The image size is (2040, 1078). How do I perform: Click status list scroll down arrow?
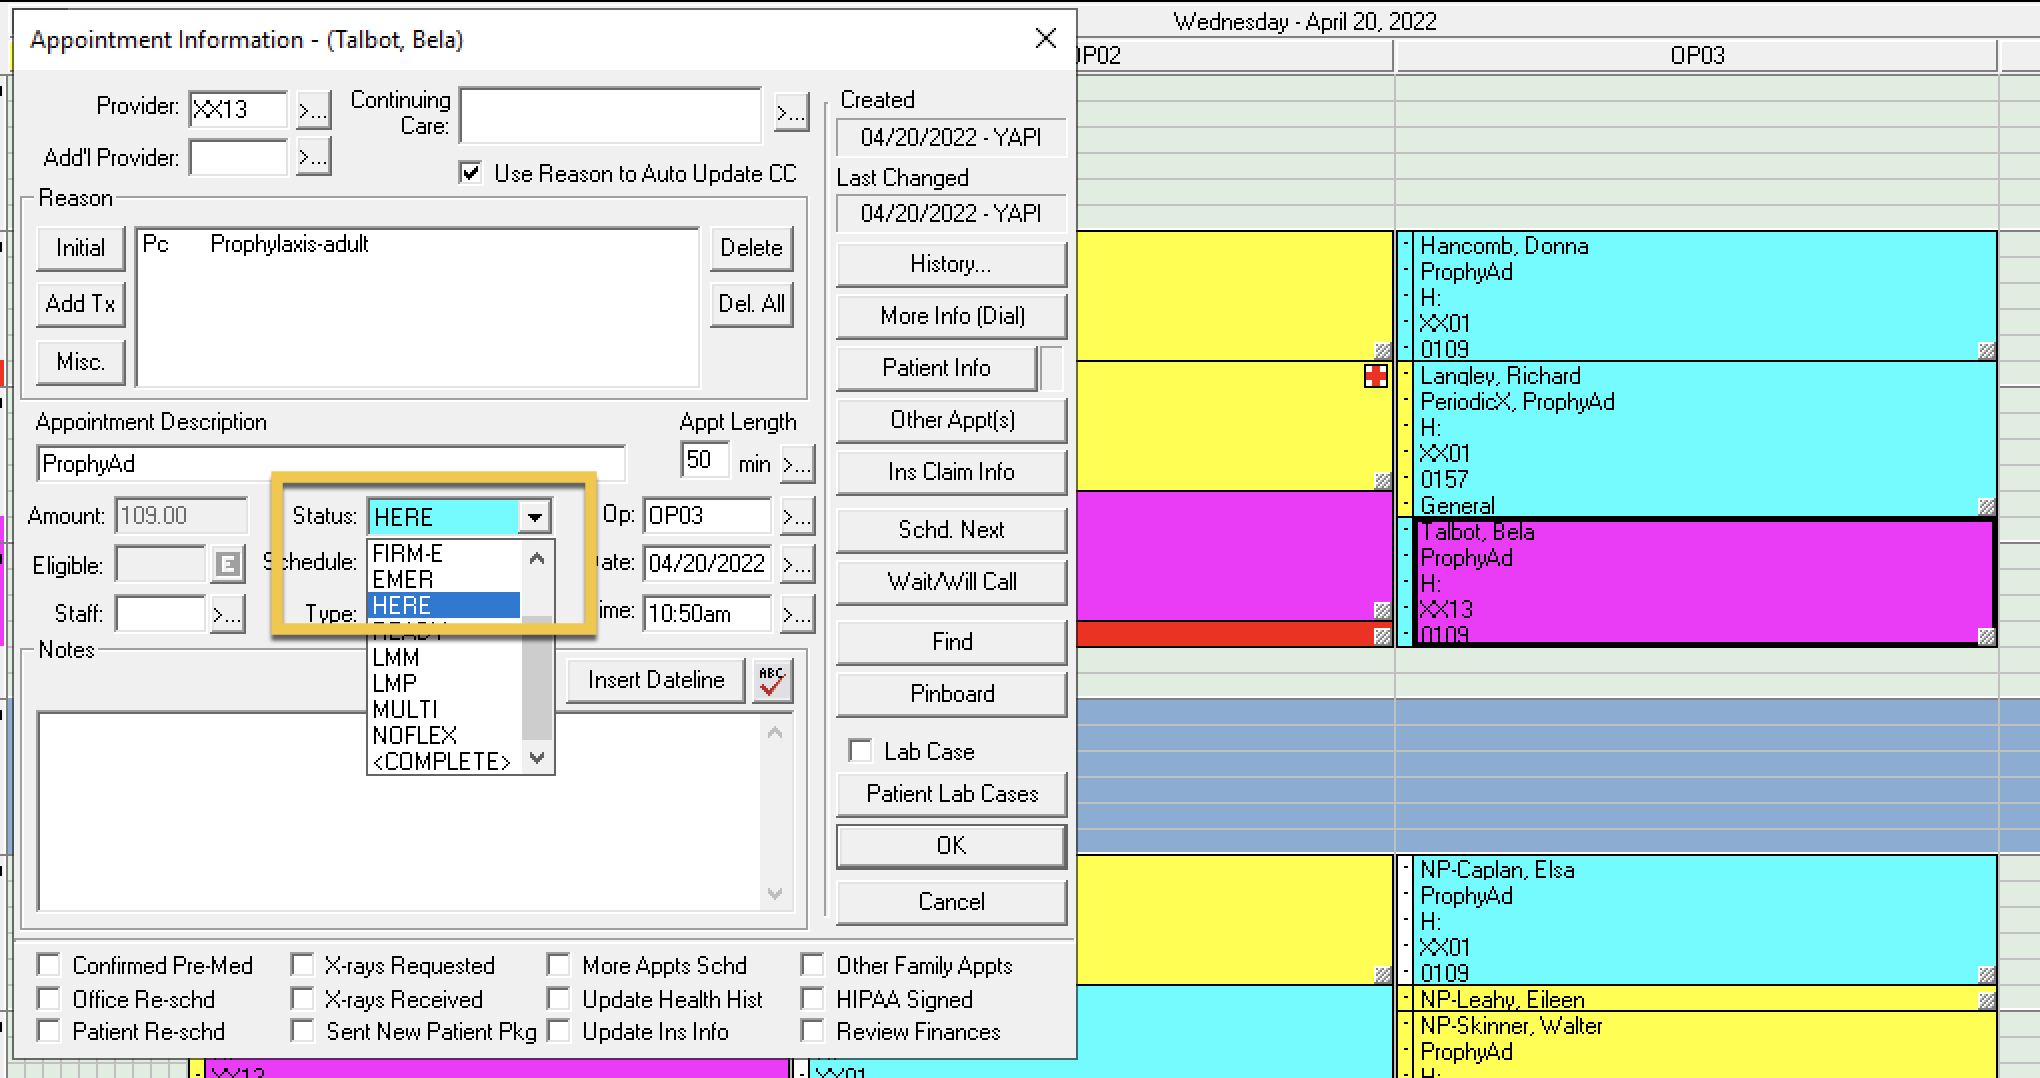pyautogui.click(x=537, y=758)
